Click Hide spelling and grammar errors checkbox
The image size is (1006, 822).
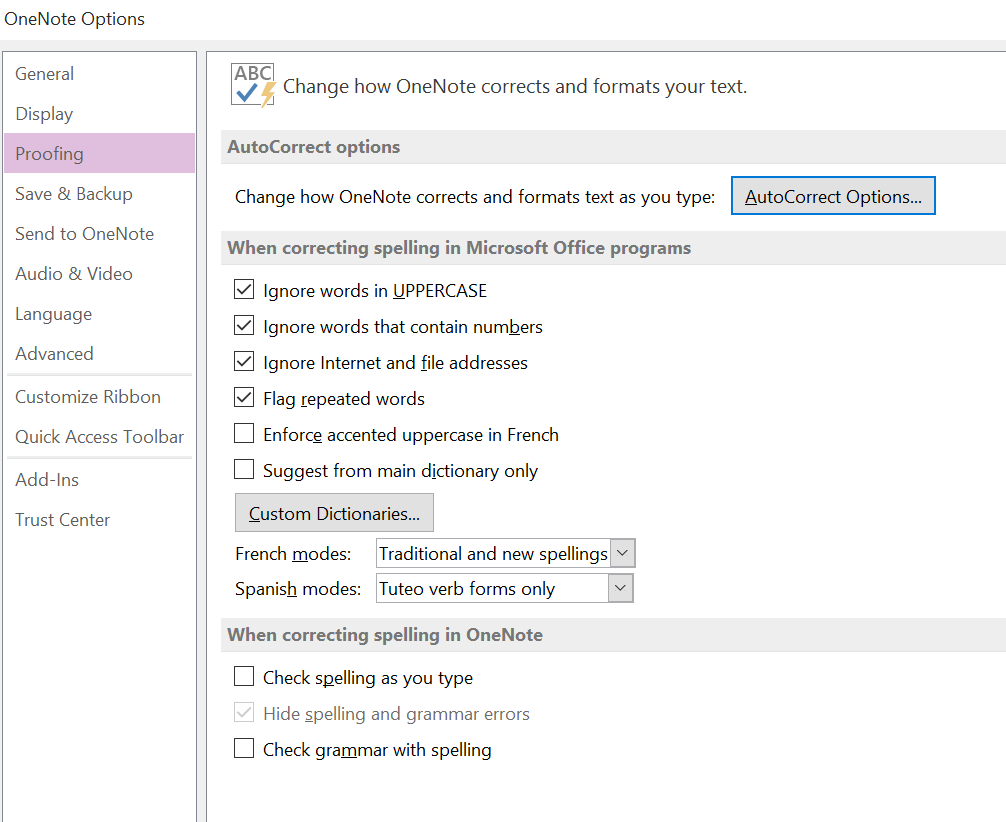[244, 713]
